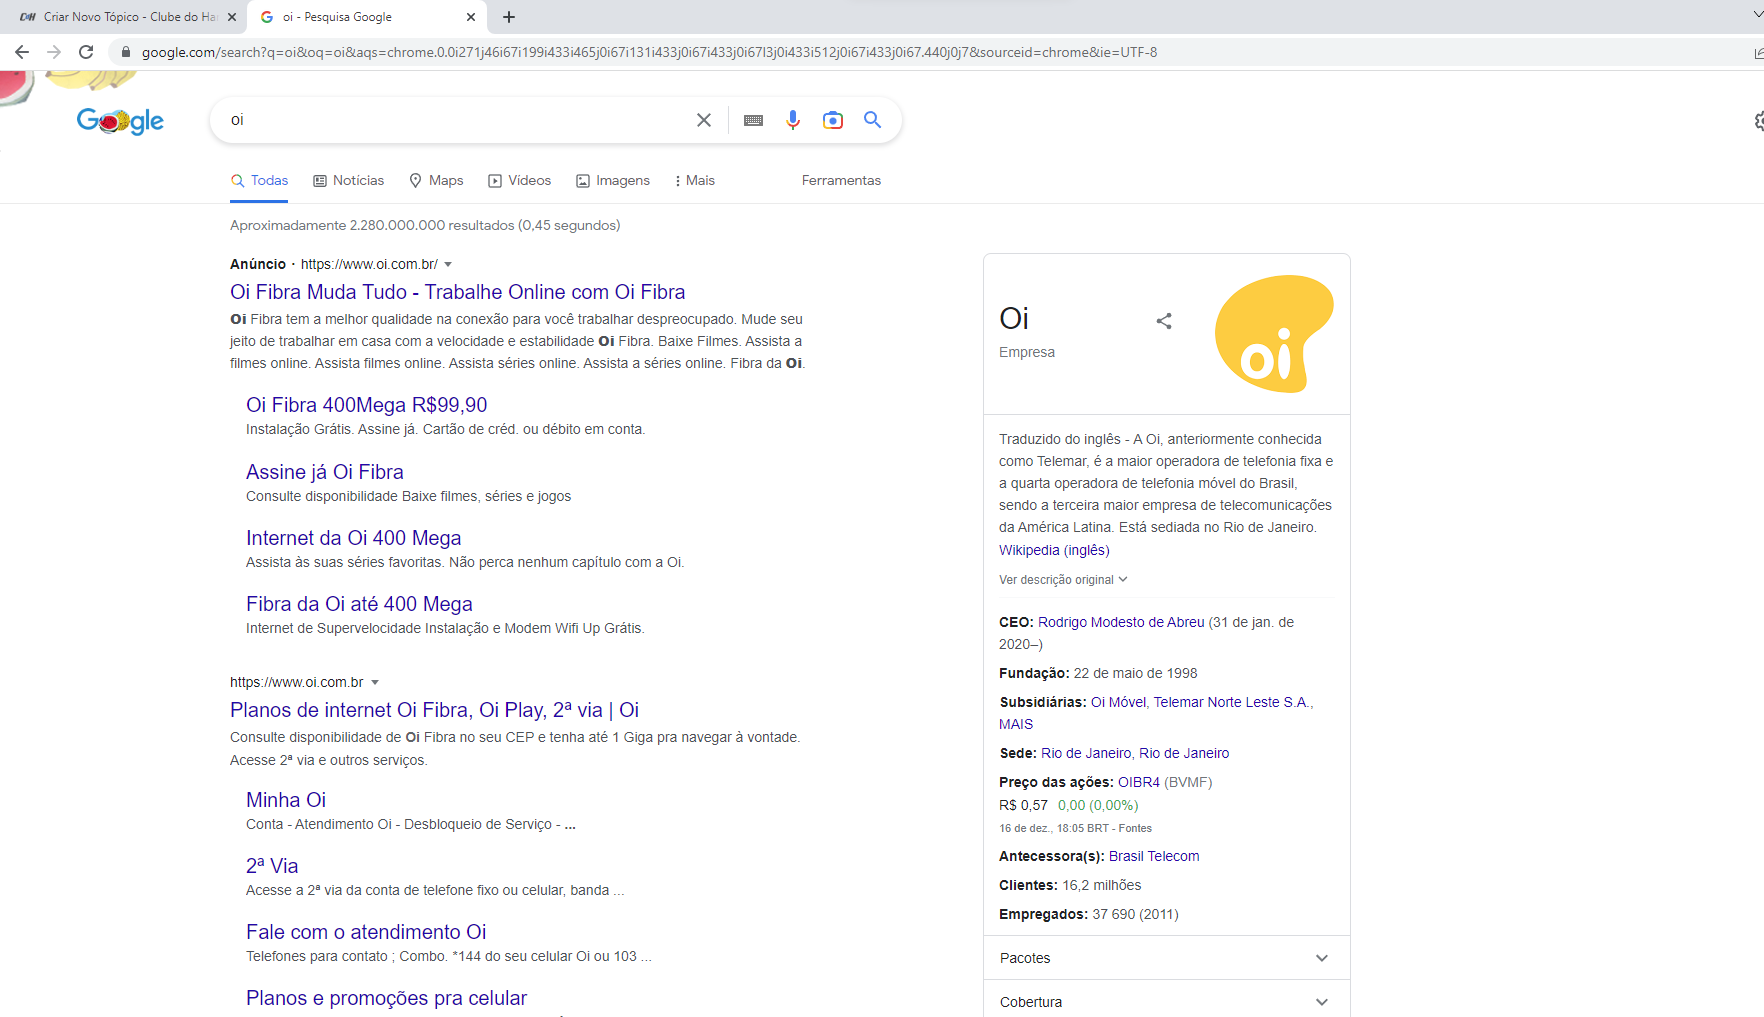1764x1017 pixels.
Task: Switch to the Notícias tab
Action: coord(349,180)
